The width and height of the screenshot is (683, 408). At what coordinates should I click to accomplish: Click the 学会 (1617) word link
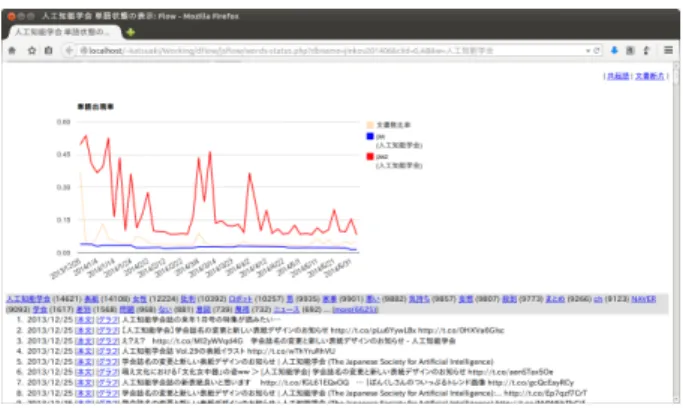pyautogui.click(x=40, y=310)
